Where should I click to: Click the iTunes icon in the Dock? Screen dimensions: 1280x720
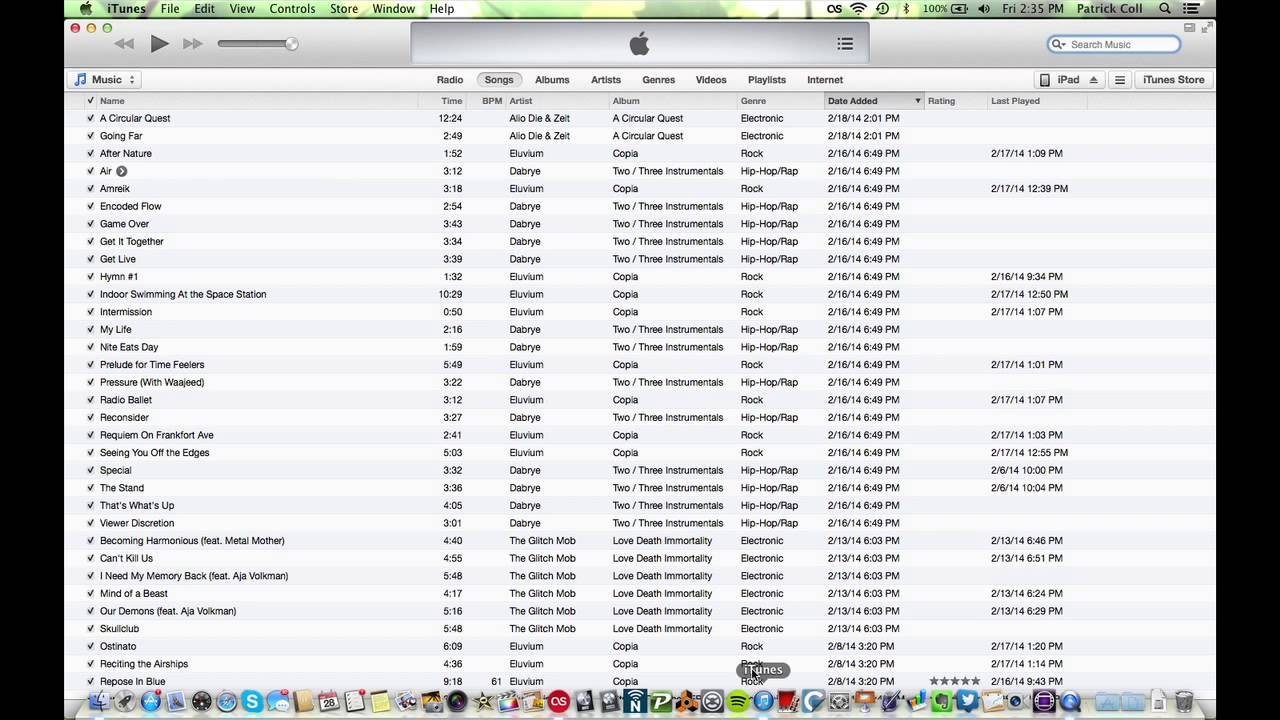763,702
